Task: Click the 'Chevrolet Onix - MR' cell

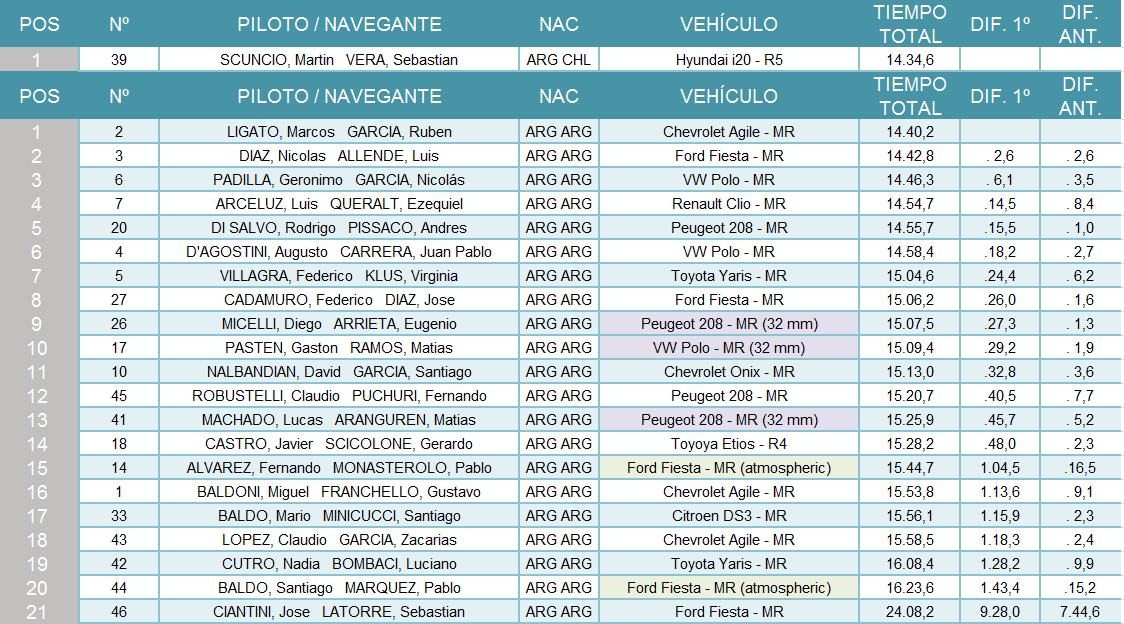Action: [728, 372]
